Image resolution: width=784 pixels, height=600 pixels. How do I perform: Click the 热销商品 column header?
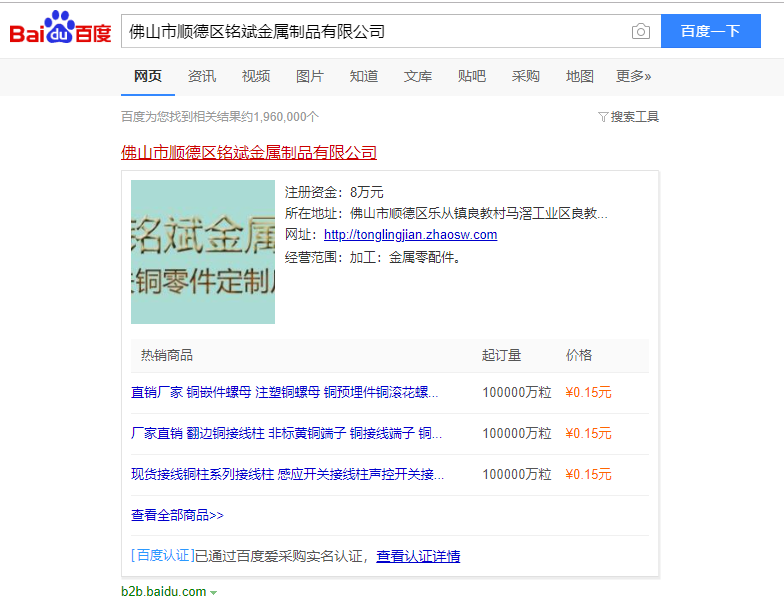167,356
